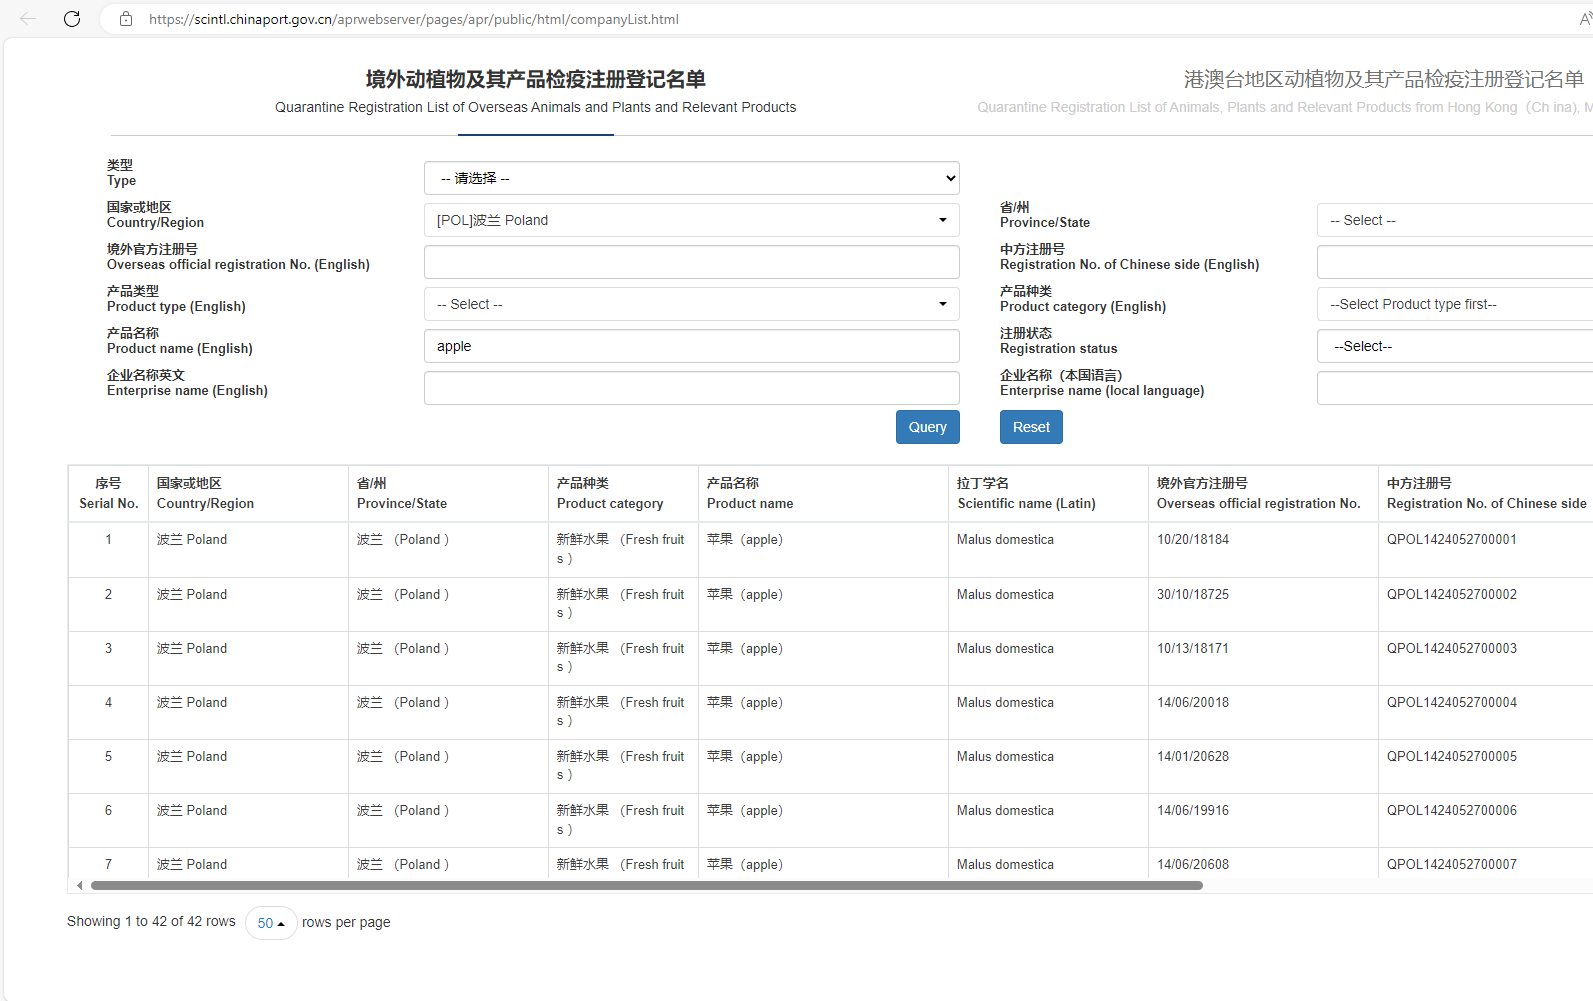The image size is (1593, 1001).
Task: Switch to the Overseas Animals and Plants tab
Action: 535,91
